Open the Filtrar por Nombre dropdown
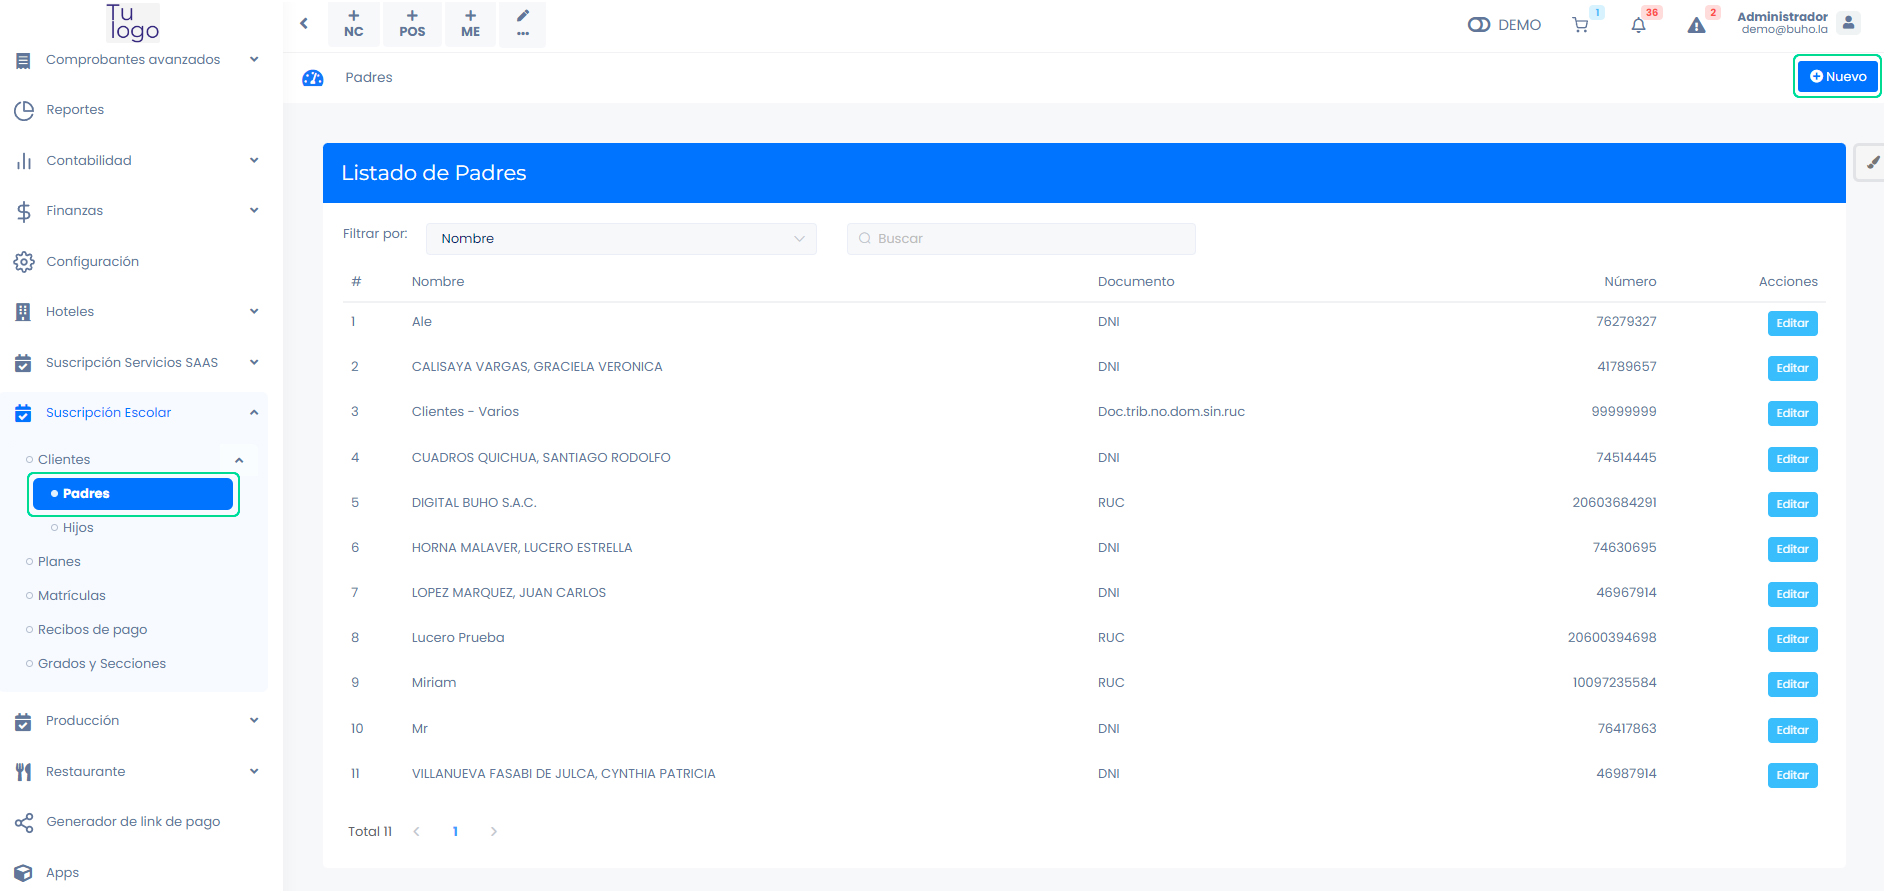Image resolution: width=1889 pixels, height=893 pixels. click(621, 239)
